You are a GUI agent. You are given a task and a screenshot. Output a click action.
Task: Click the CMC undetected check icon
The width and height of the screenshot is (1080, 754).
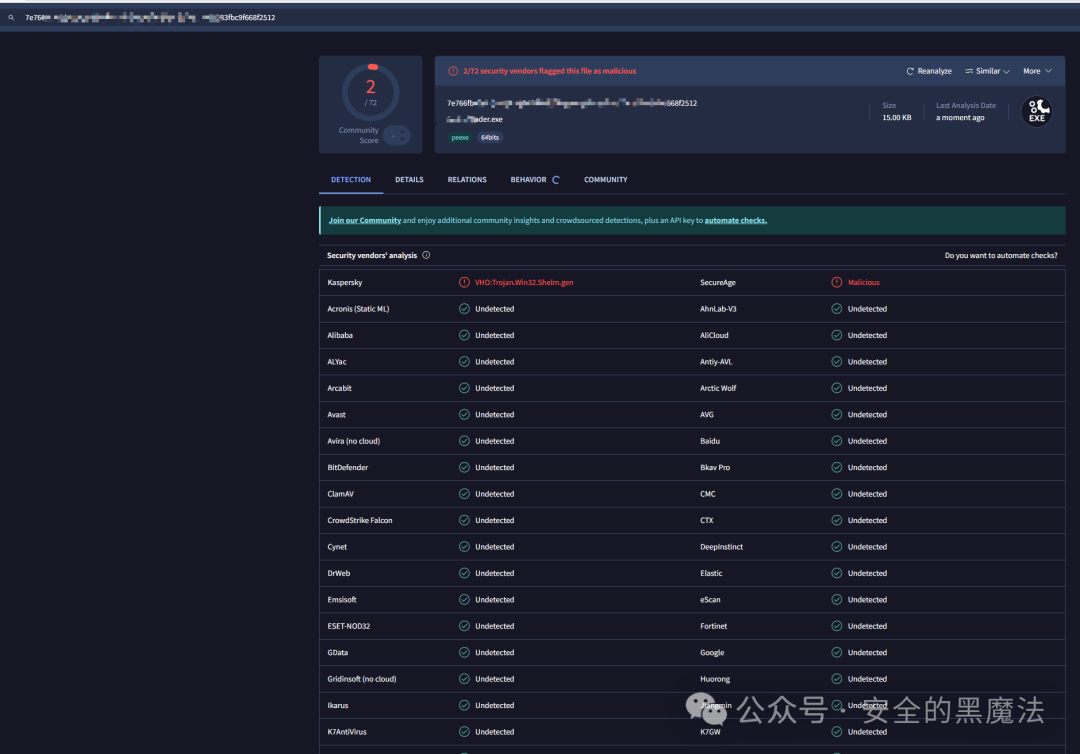click(836, 494)
